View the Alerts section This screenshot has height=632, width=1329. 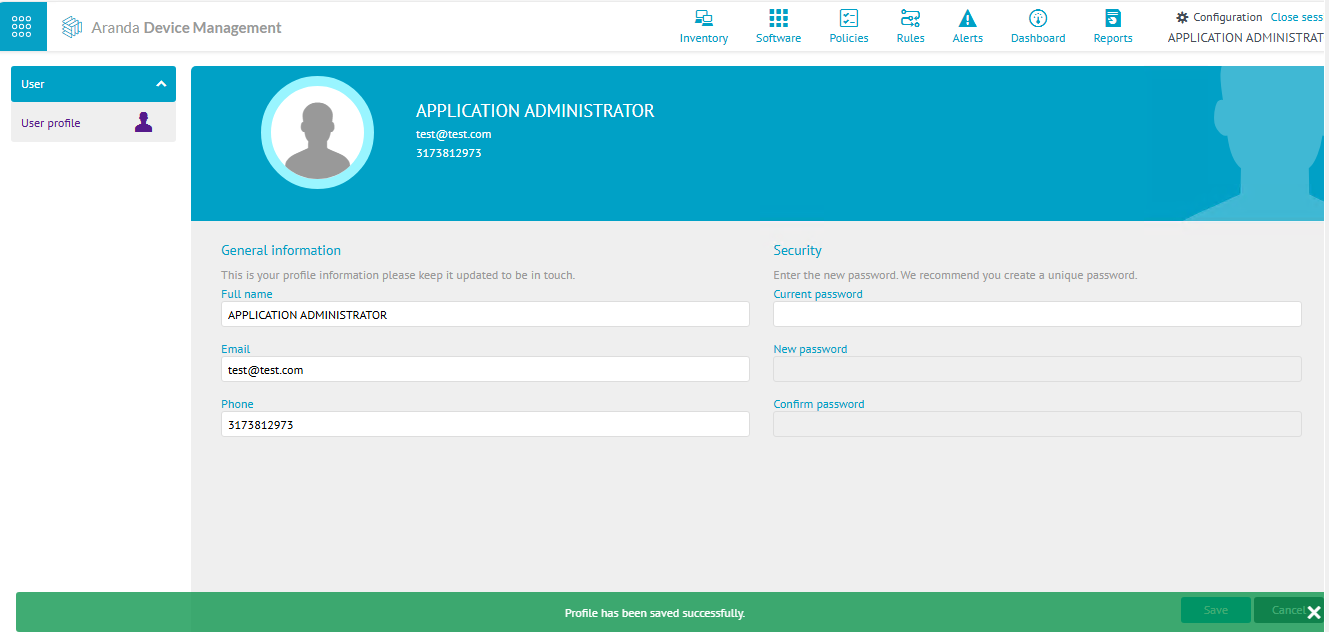[x=967, y=27]
